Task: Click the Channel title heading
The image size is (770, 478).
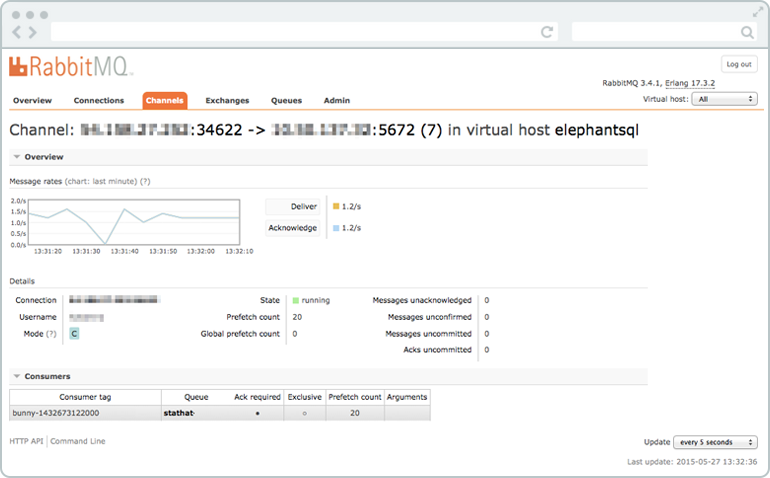Action: [324, 130]
